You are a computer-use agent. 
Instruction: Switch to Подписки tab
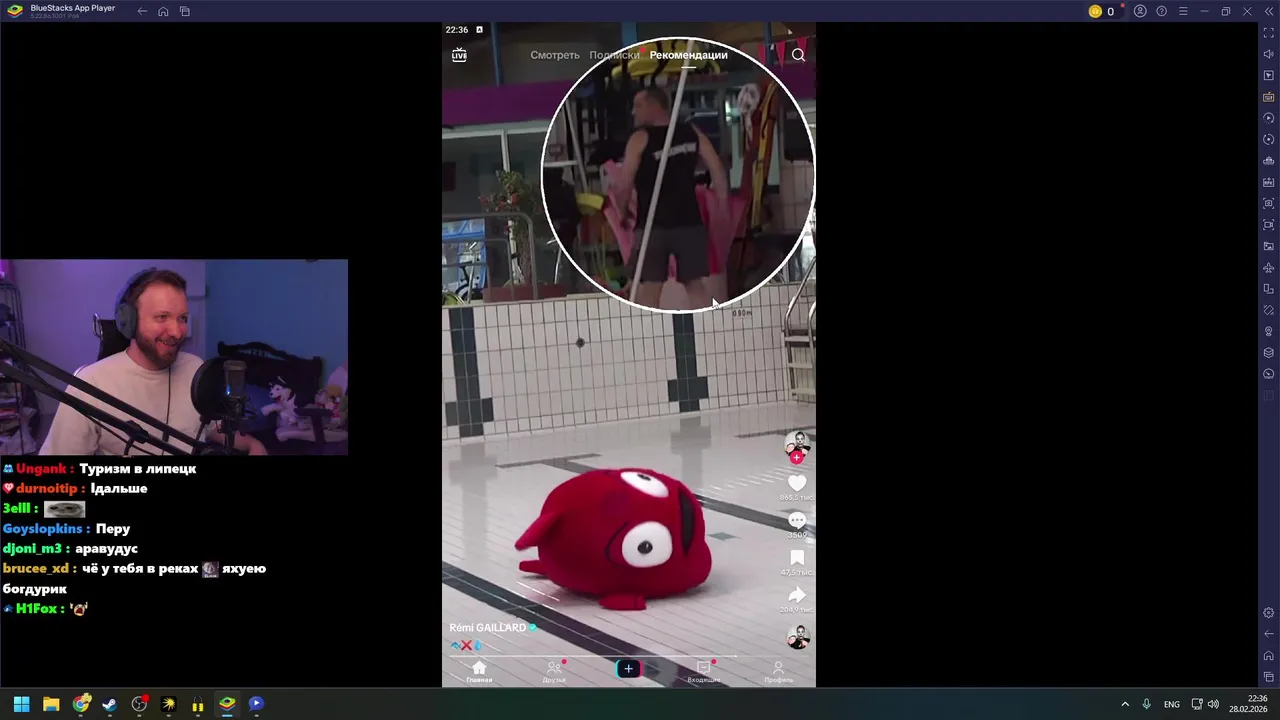pyautogui.click(x=614, y=55)
